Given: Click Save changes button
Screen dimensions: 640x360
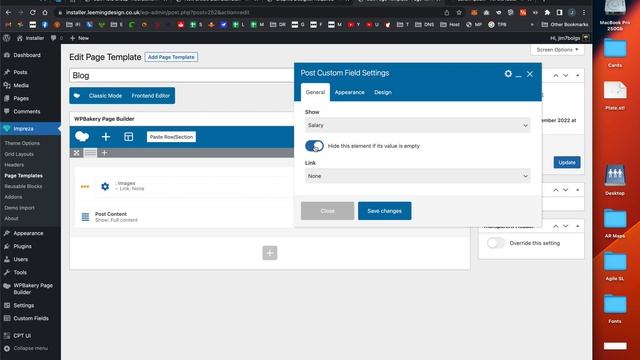Looking at the screenshot, I should (x=384, y=211).
